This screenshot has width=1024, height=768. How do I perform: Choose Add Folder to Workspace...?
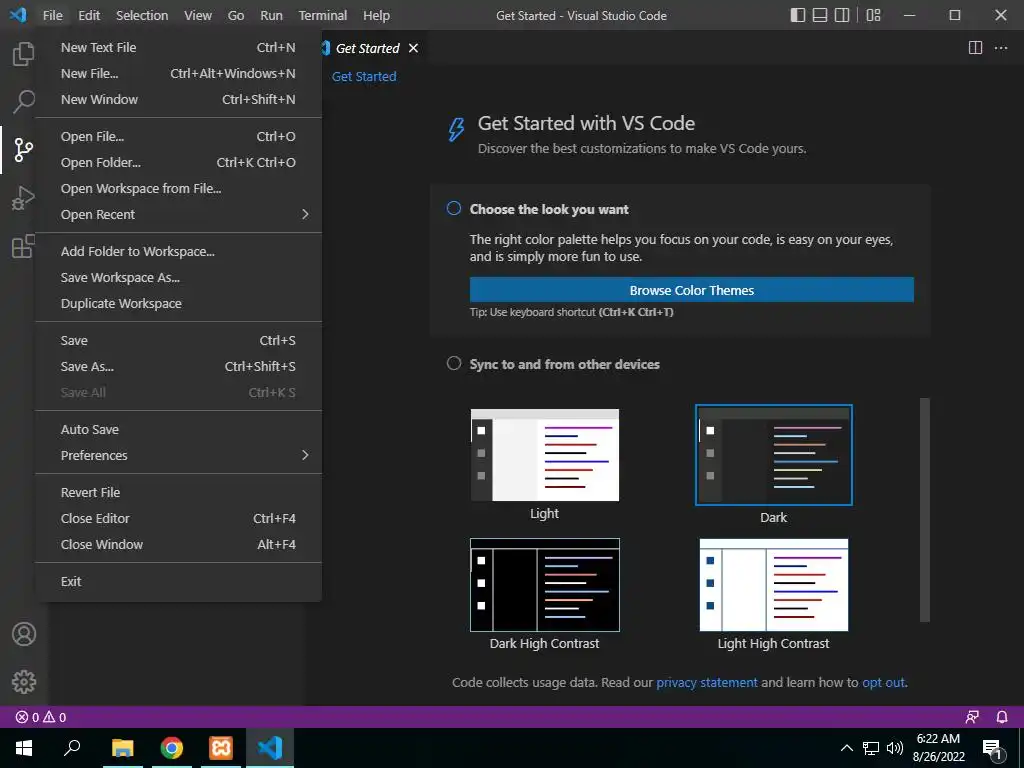click(x=178, y=251)
